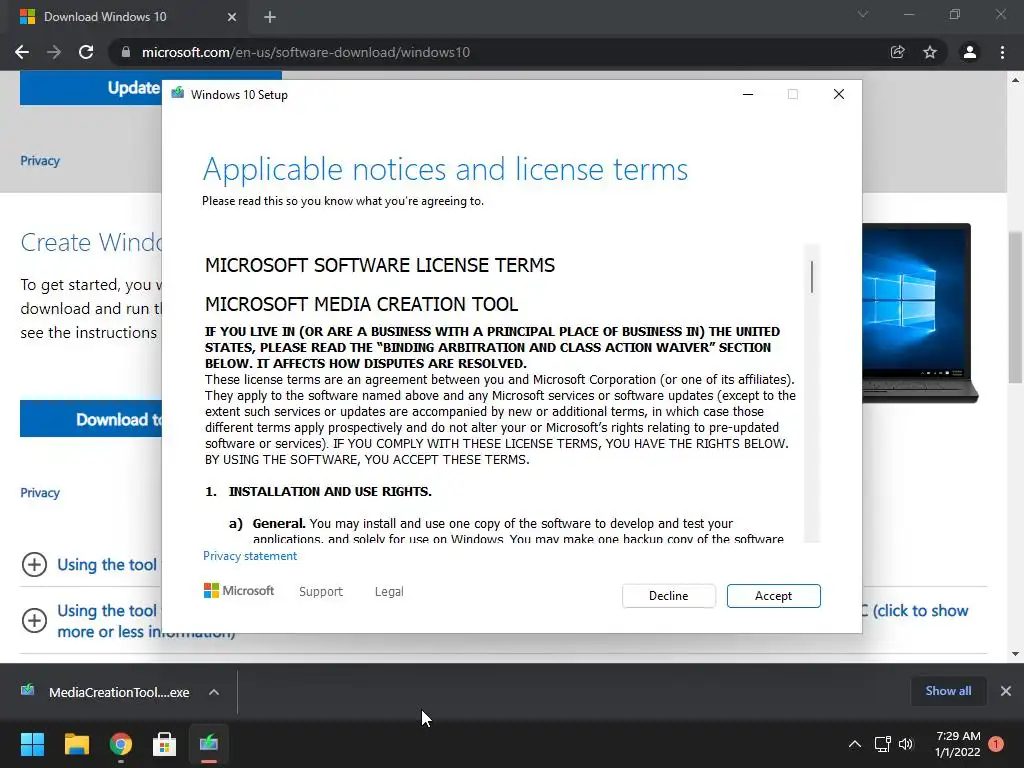The image size is (1024, 768).
Task: Bookmark this page with the star
Action: coord(930,52)
